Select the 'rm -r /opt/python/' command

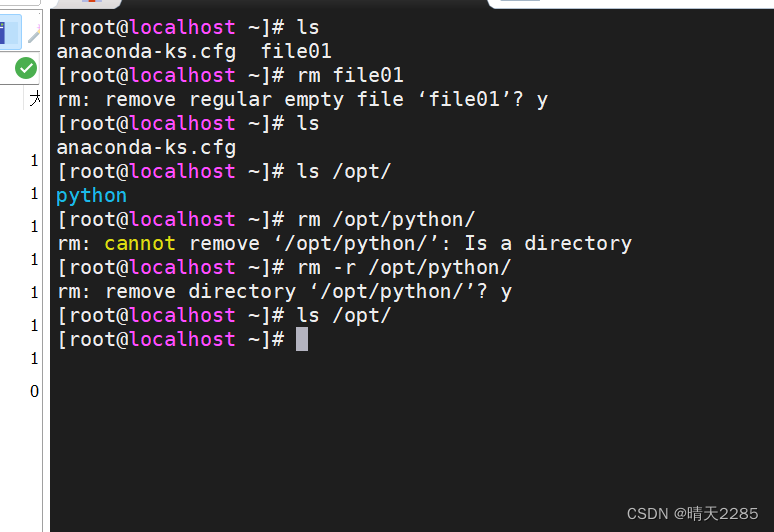coord(404,268)
